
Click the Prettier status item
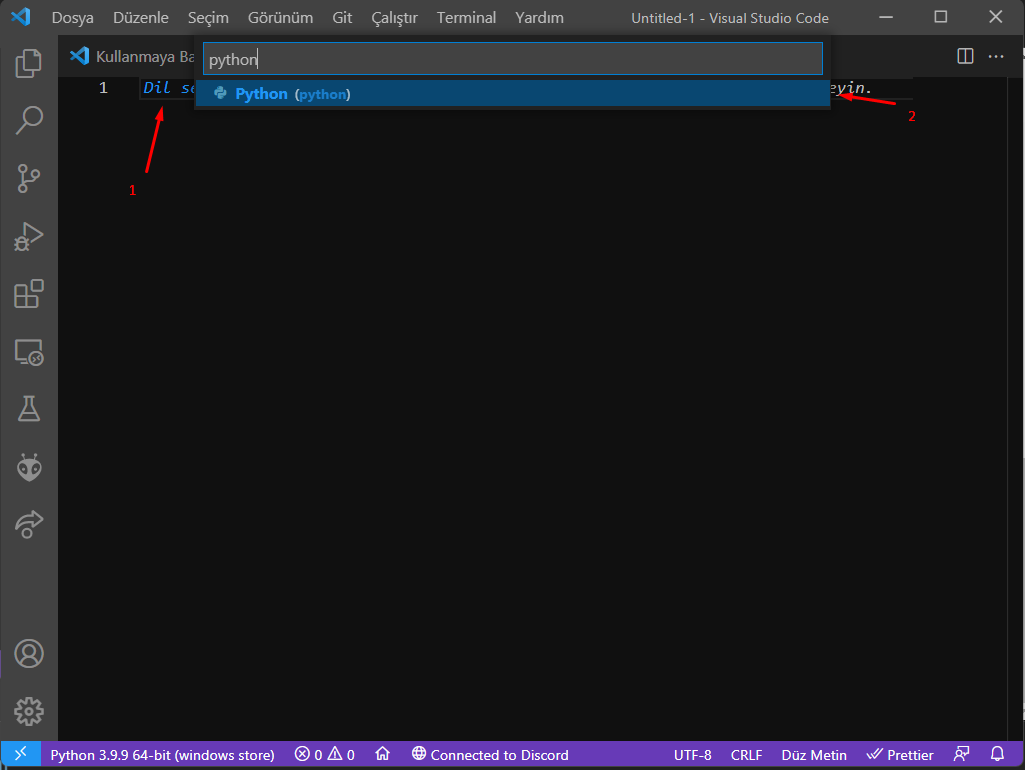click(x=900, y=755)
